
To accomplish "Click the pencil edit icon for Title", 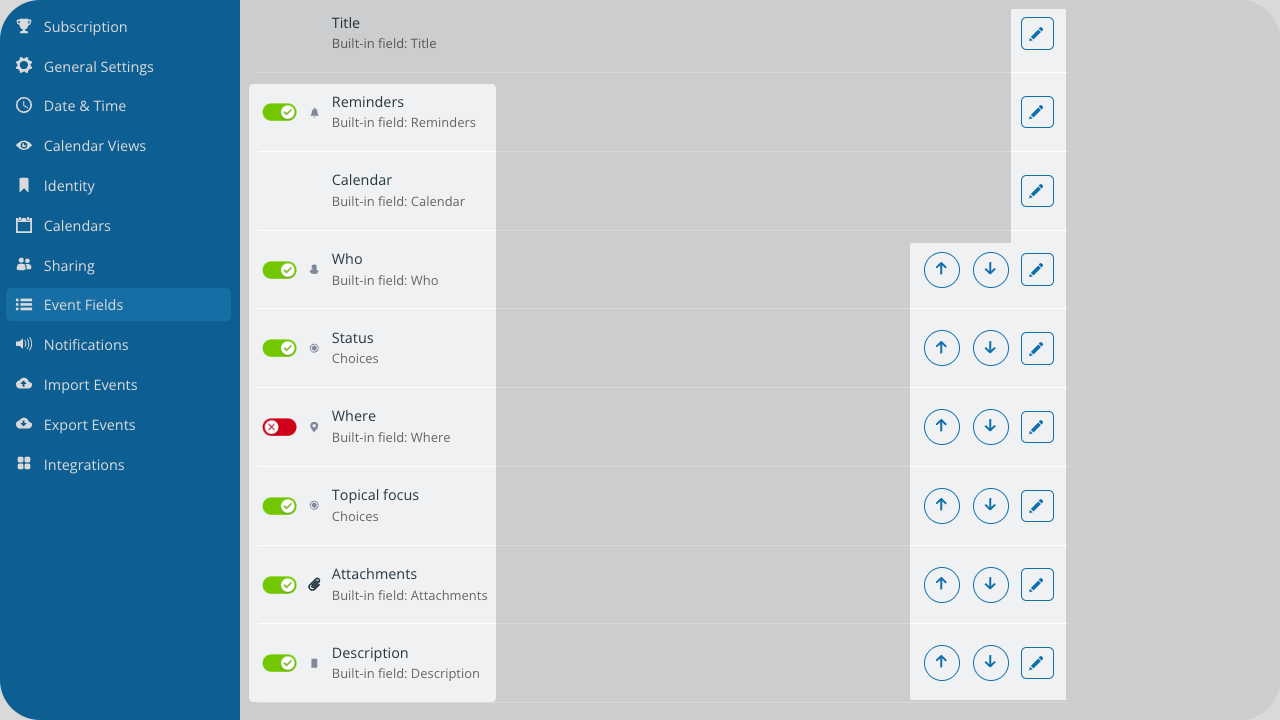I will (1037, 34).
